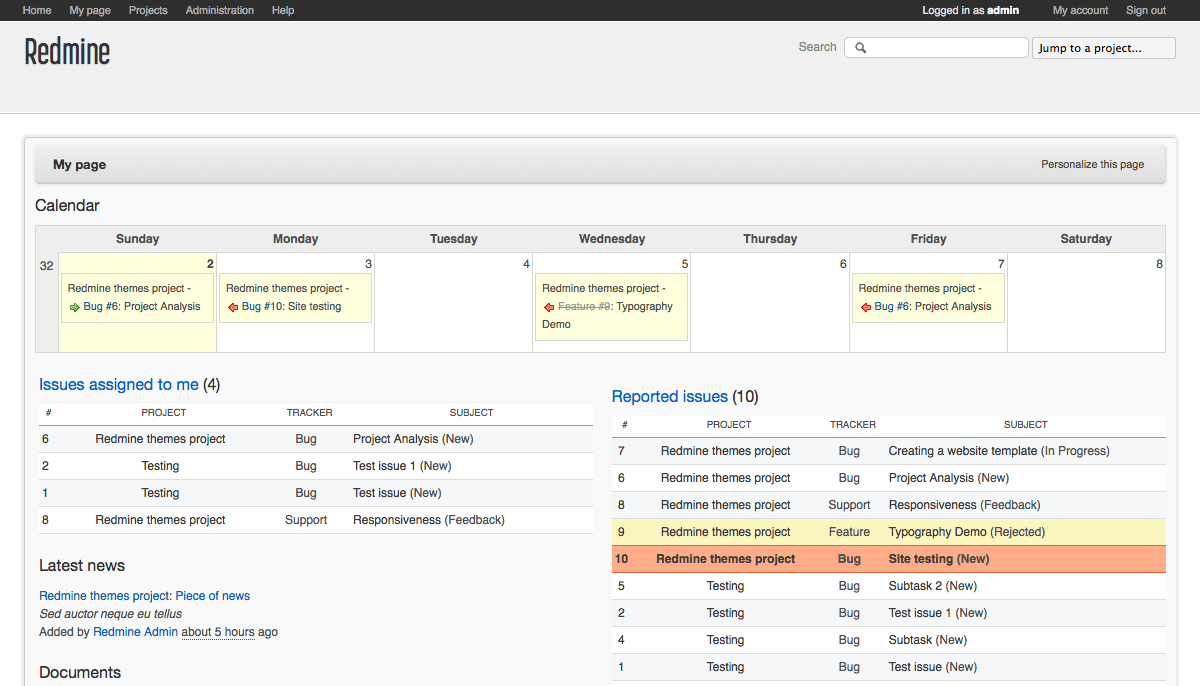Click the SUBJECT column header in Reported issues
This screenshot has width=1200, height=686.
click(x=1025, y=425)
